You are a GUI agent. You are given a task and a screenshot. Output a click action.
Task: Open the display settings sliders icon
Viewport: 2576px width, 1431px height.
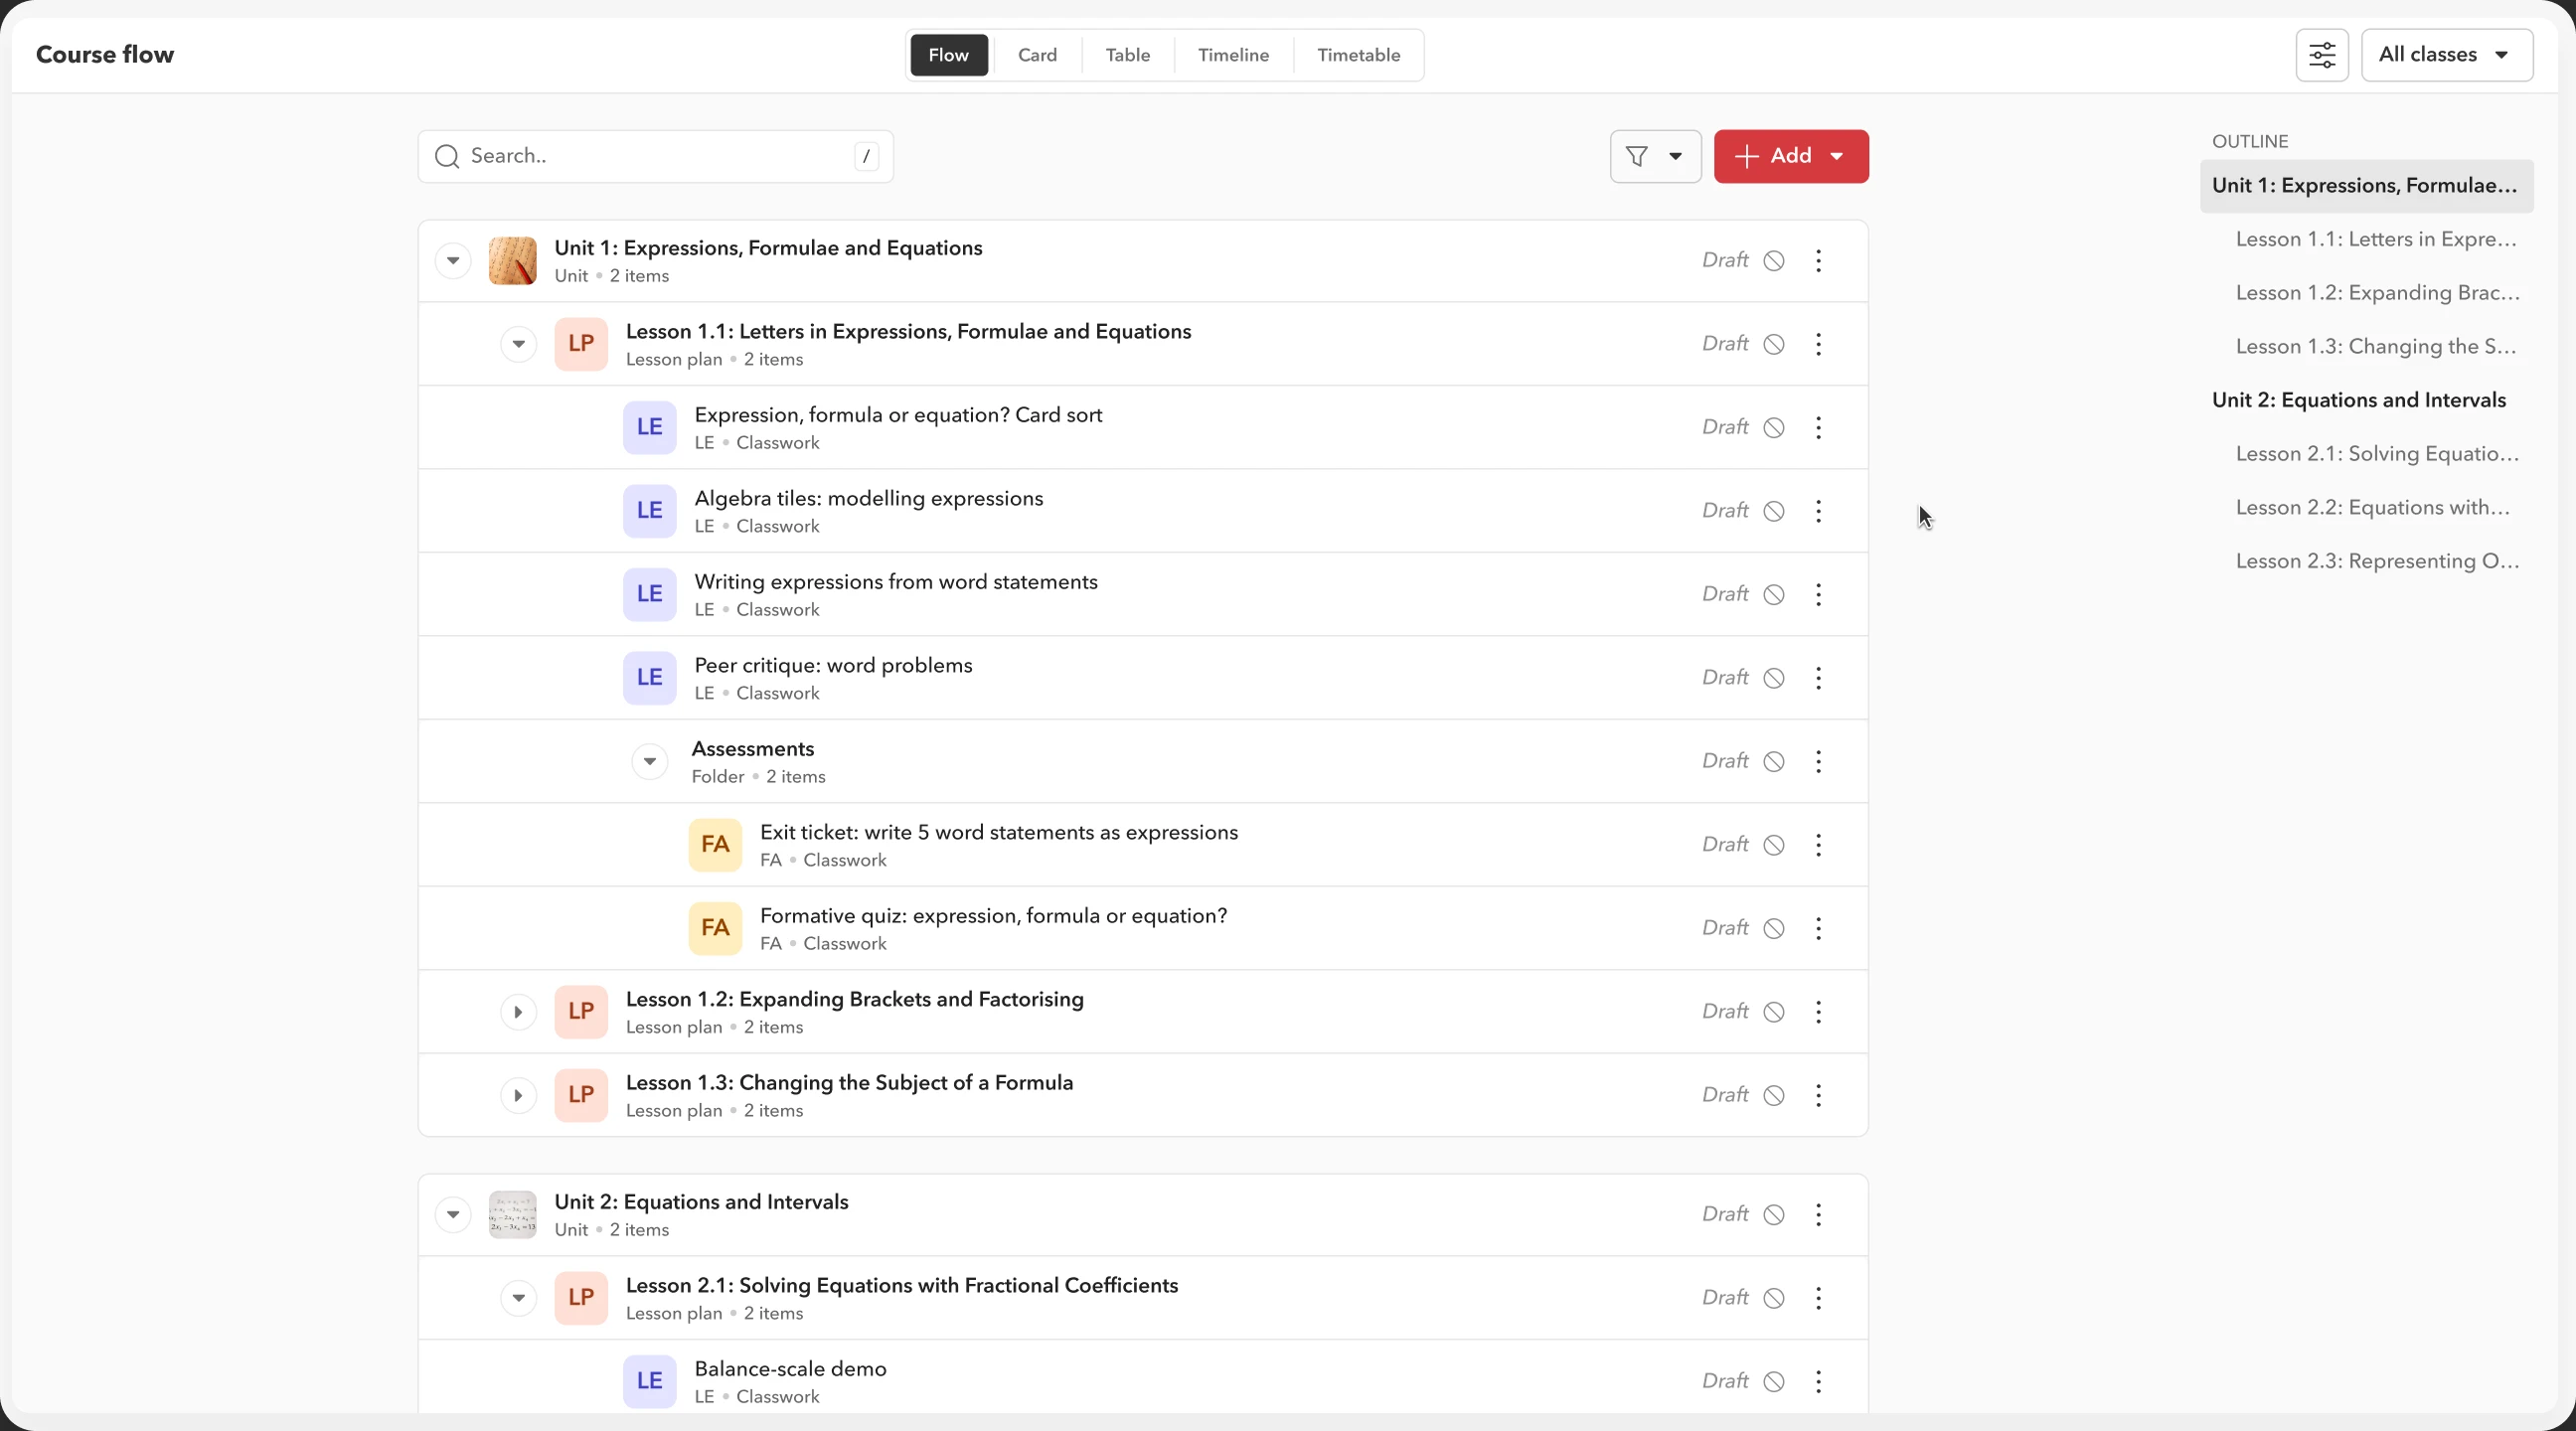[x=2321, y=55]
